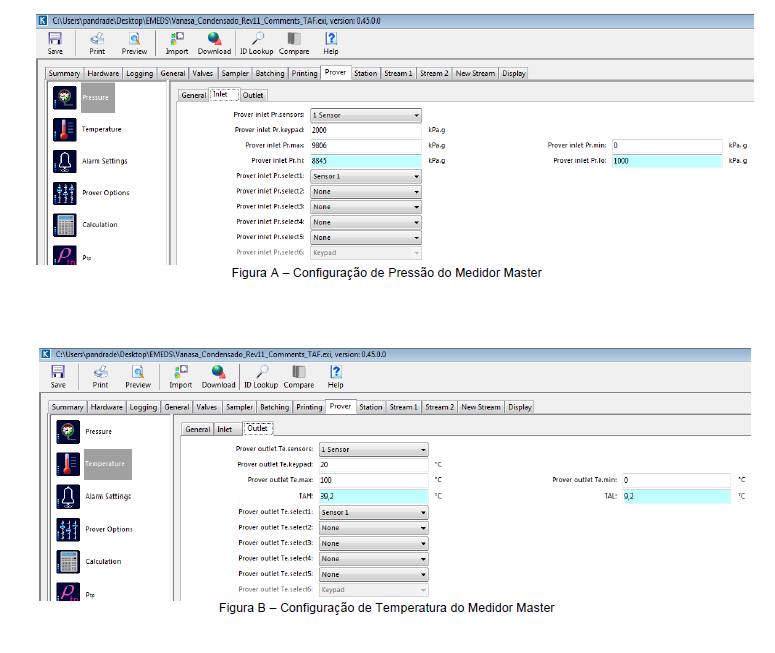
Task: Open Logging tab in bottom window
Action: click(143, 407)
